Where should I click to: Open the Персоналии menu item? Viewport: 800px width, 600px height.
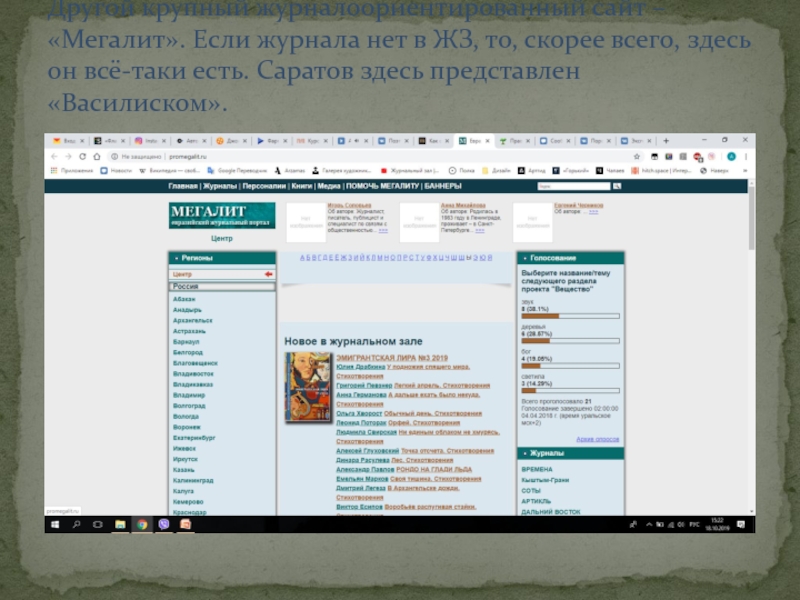coord(264,186)
